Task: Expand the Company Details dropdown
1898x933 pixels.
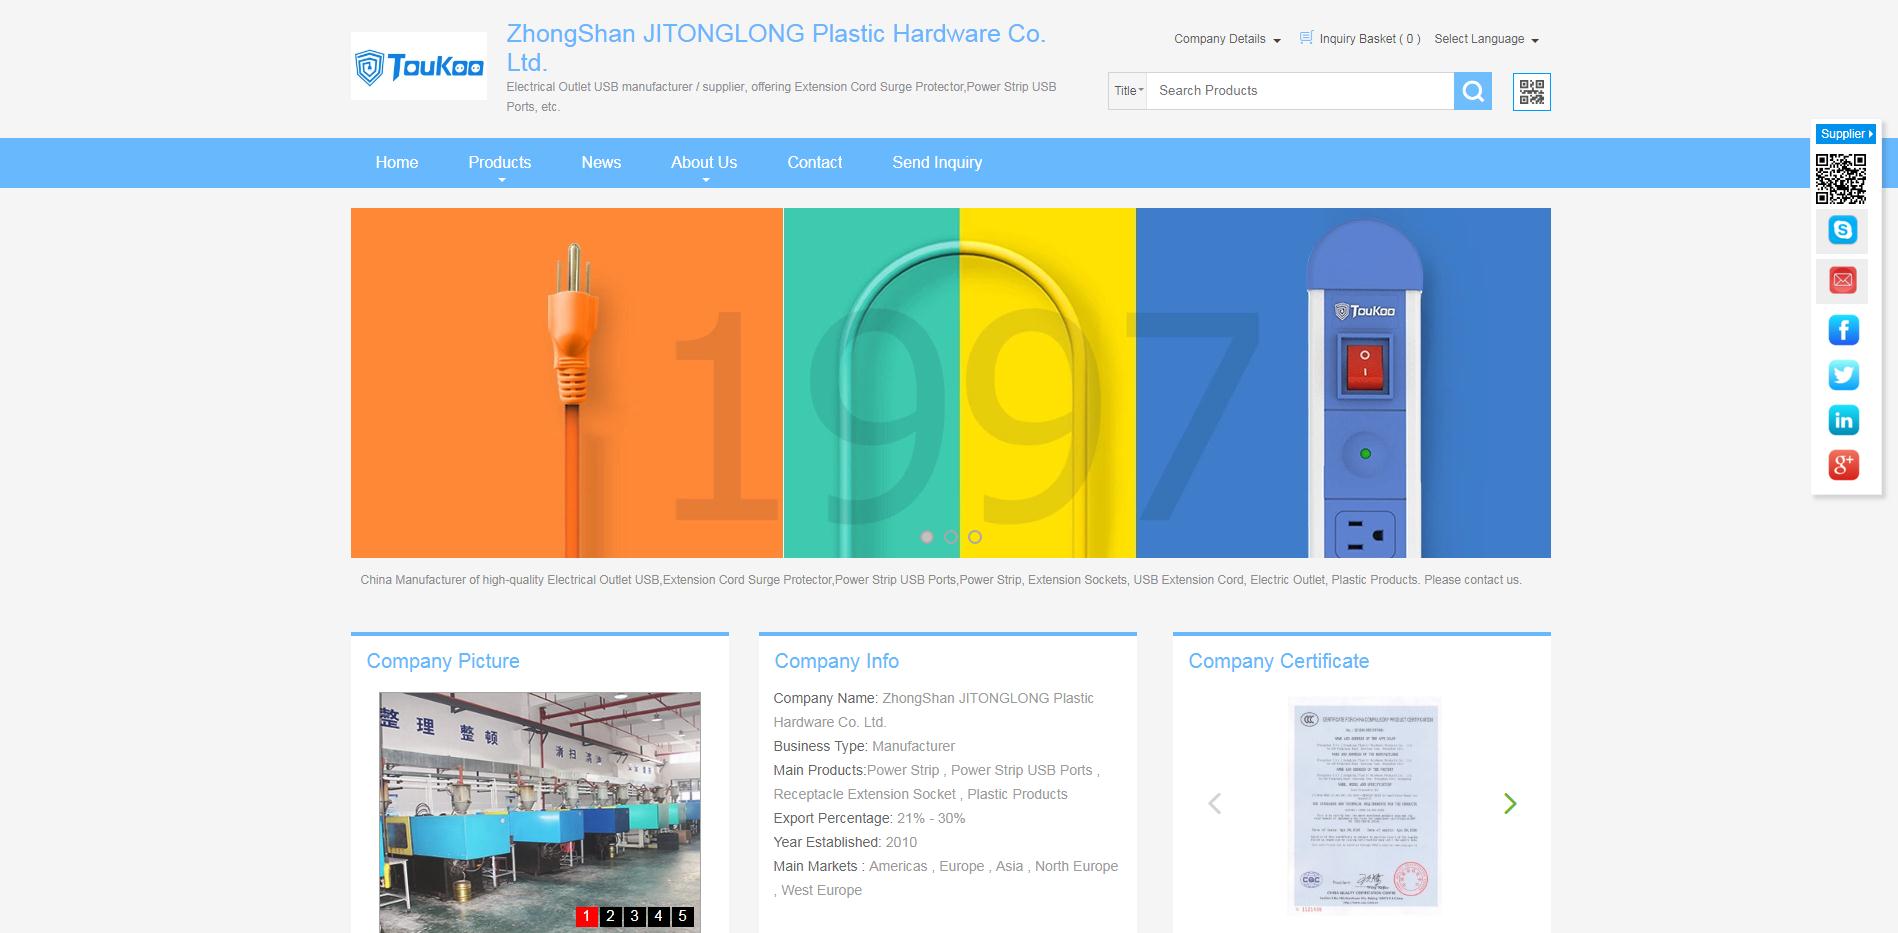Action: [1226, 39]
